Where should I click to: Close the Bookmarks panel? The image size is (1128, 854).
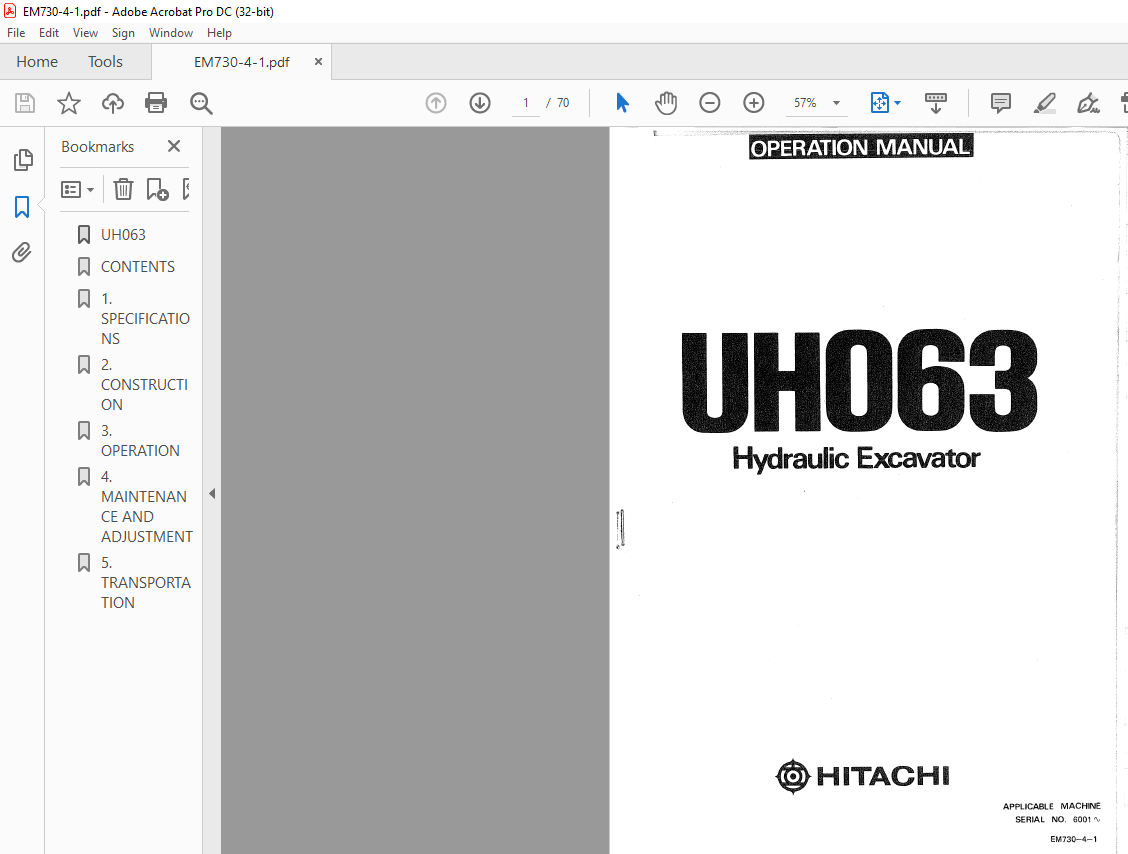click(x=174, y=146)
